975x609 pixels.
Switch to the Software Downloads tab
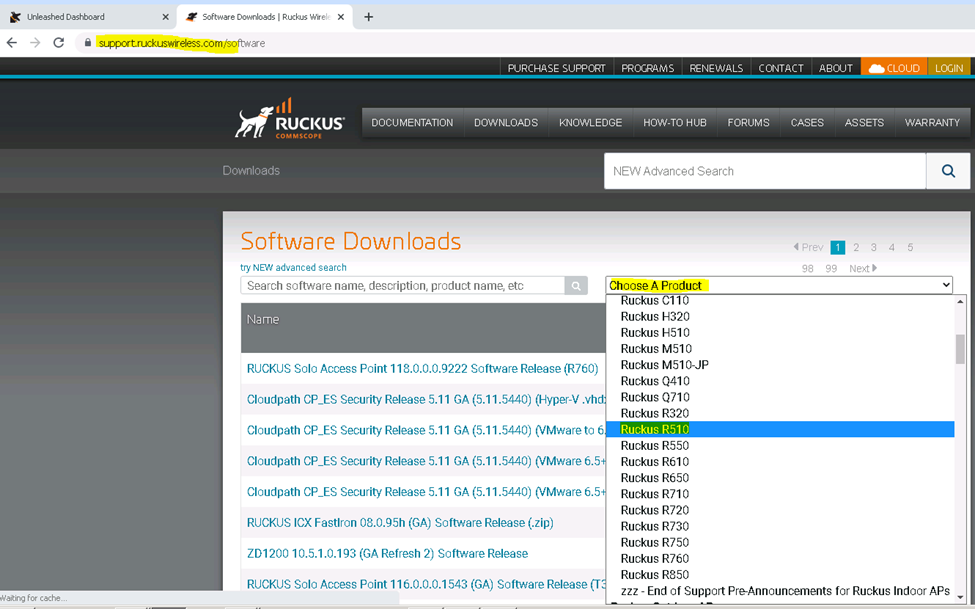(x=265, y=17)
